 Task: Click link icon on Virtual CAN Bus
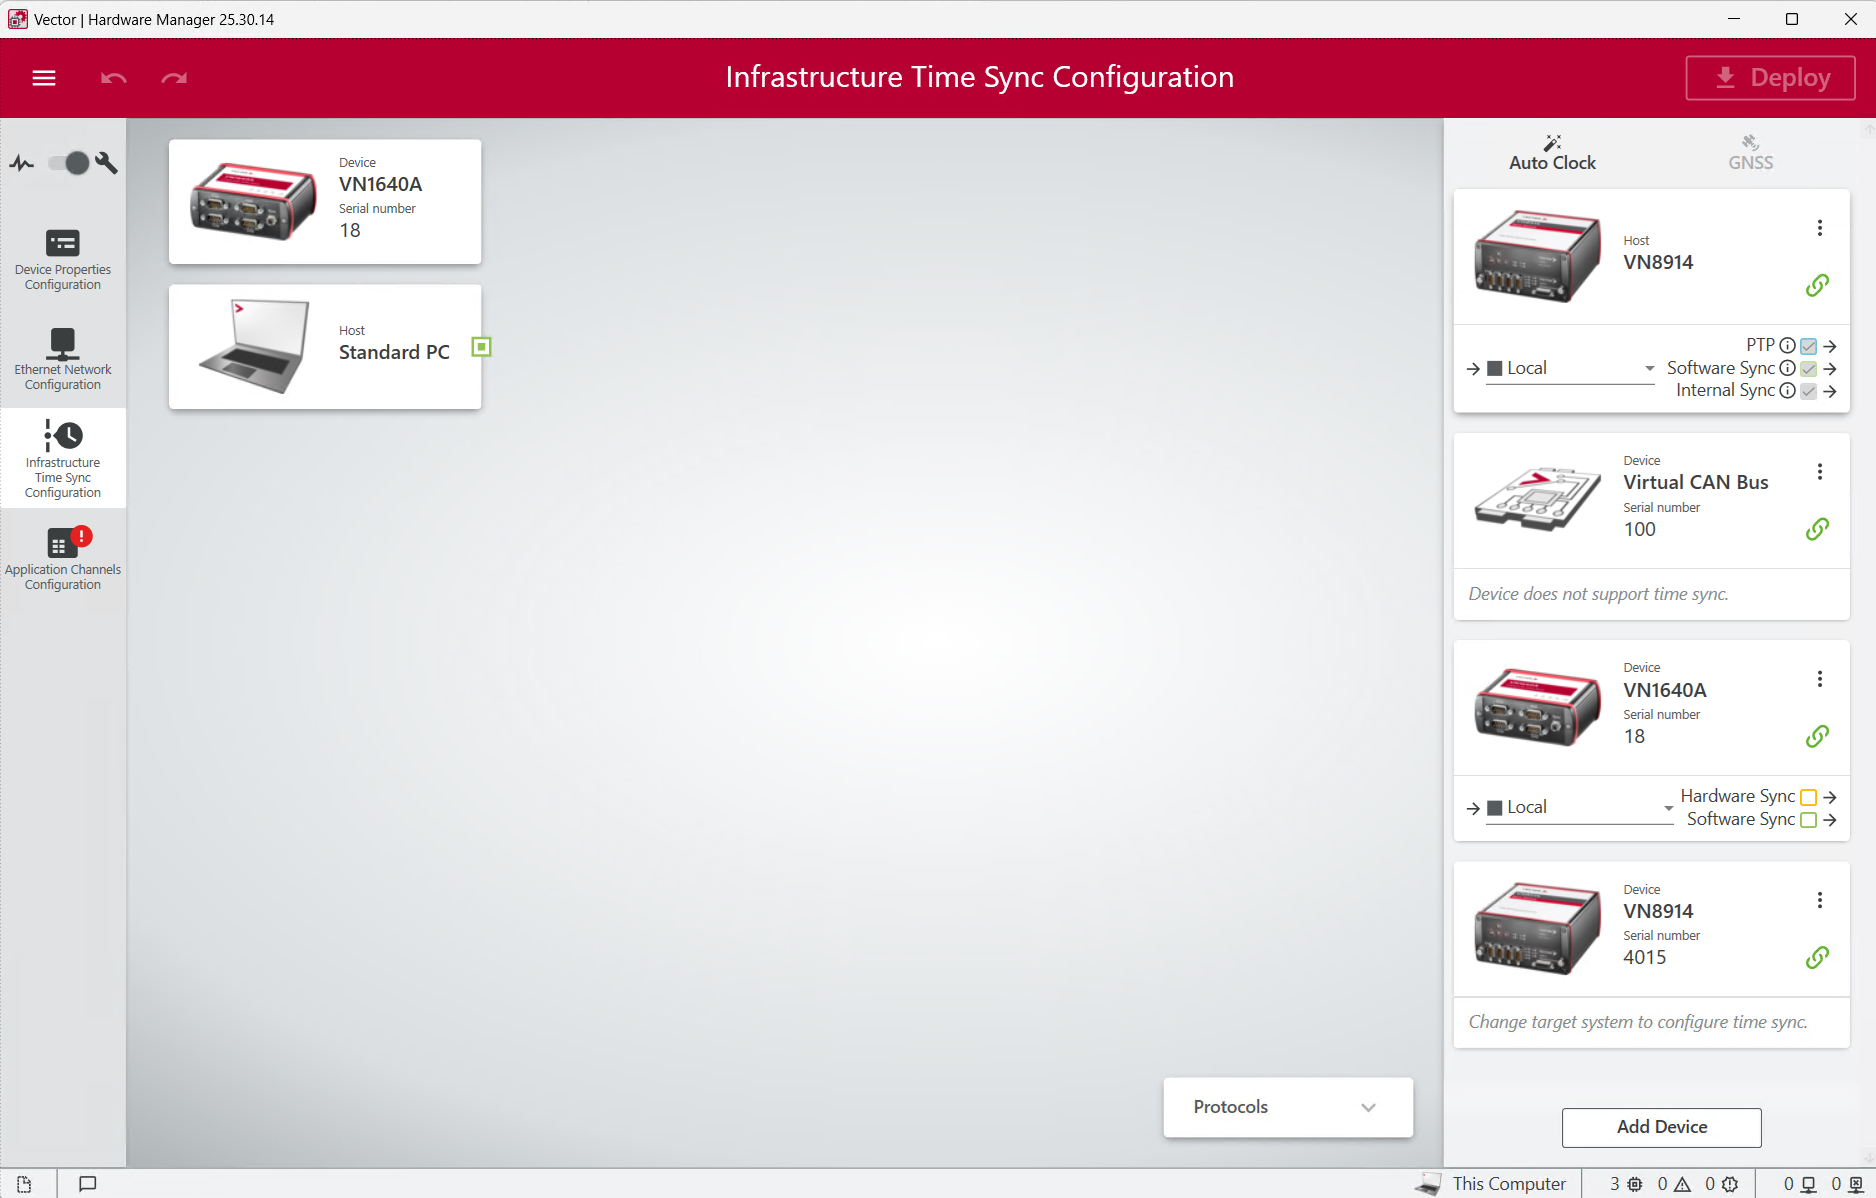click(x=1817, y=529)
